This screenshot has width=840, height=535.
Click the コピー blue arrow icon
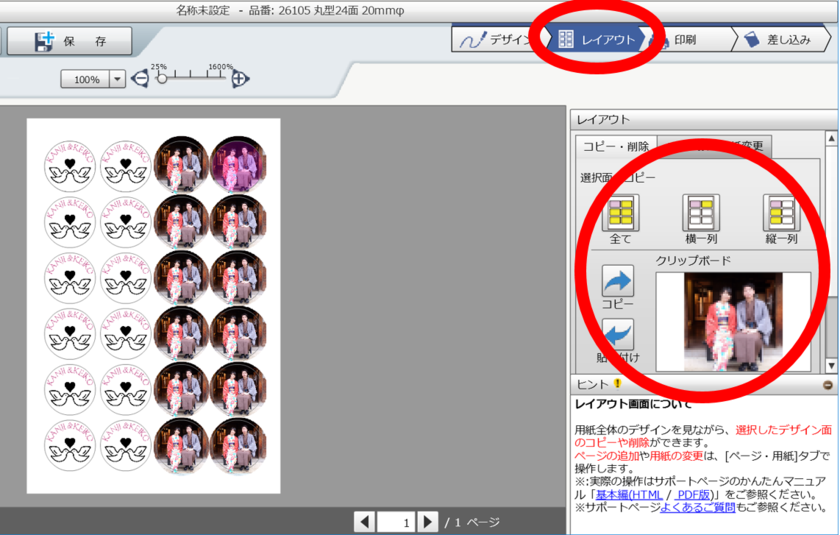[x=617, y=282]
